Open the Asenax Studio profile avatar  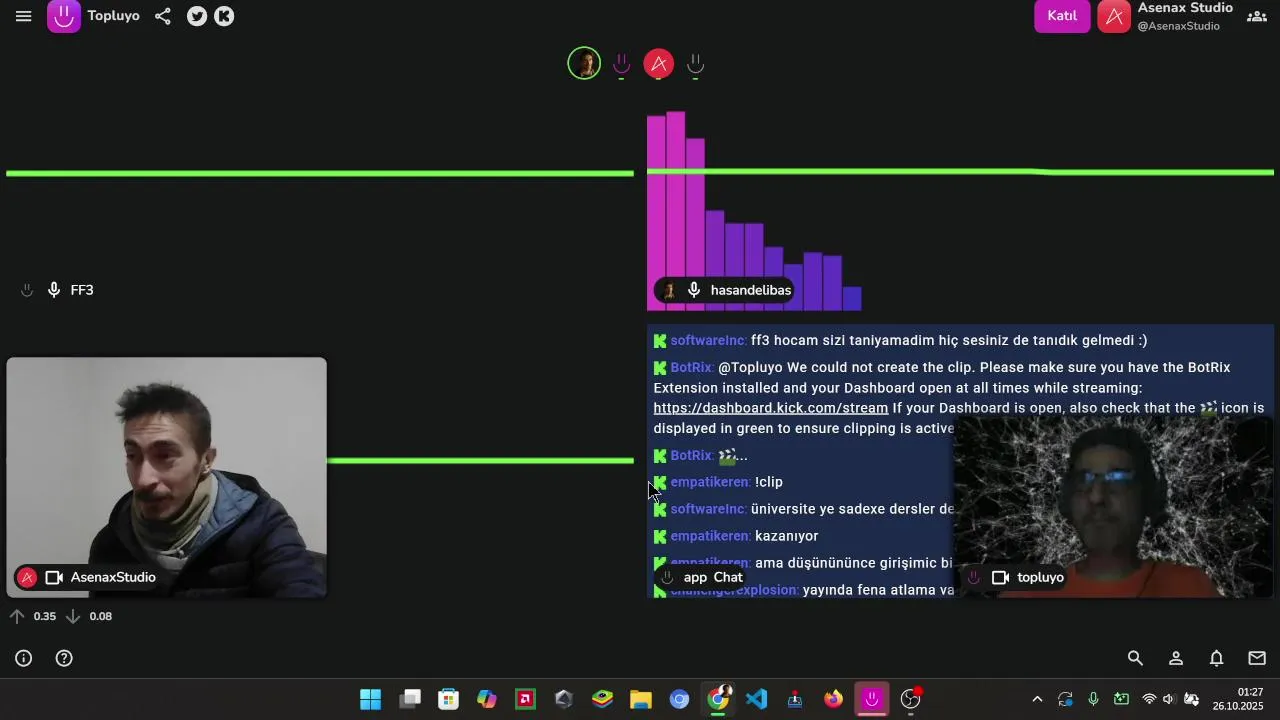tap(1114, 16)
